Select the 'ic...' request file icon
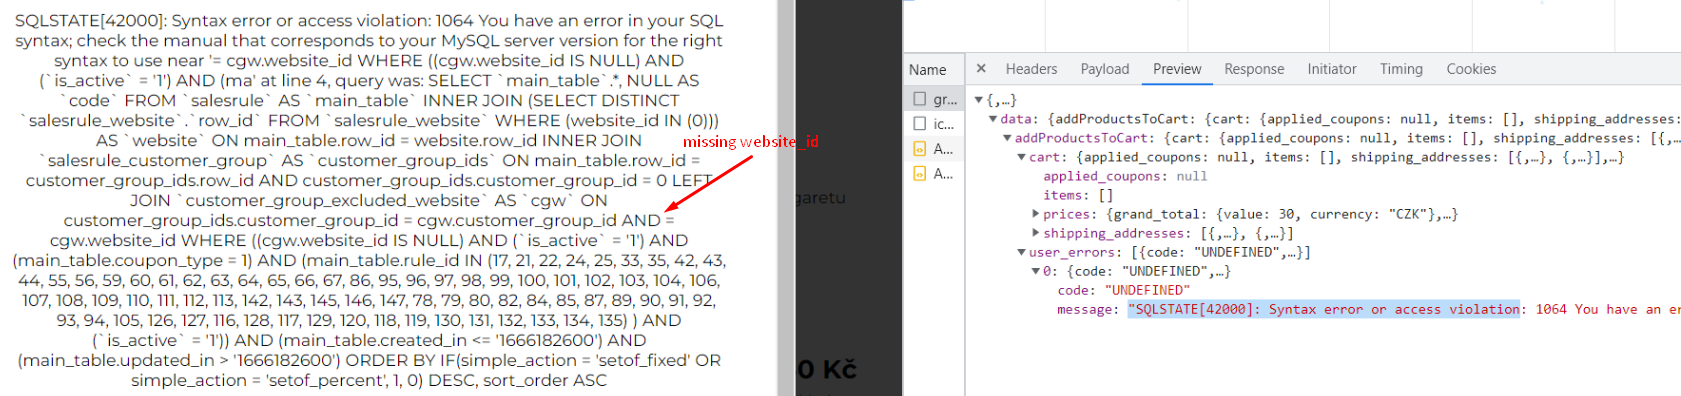1681x396 pixels. [919, 124]
